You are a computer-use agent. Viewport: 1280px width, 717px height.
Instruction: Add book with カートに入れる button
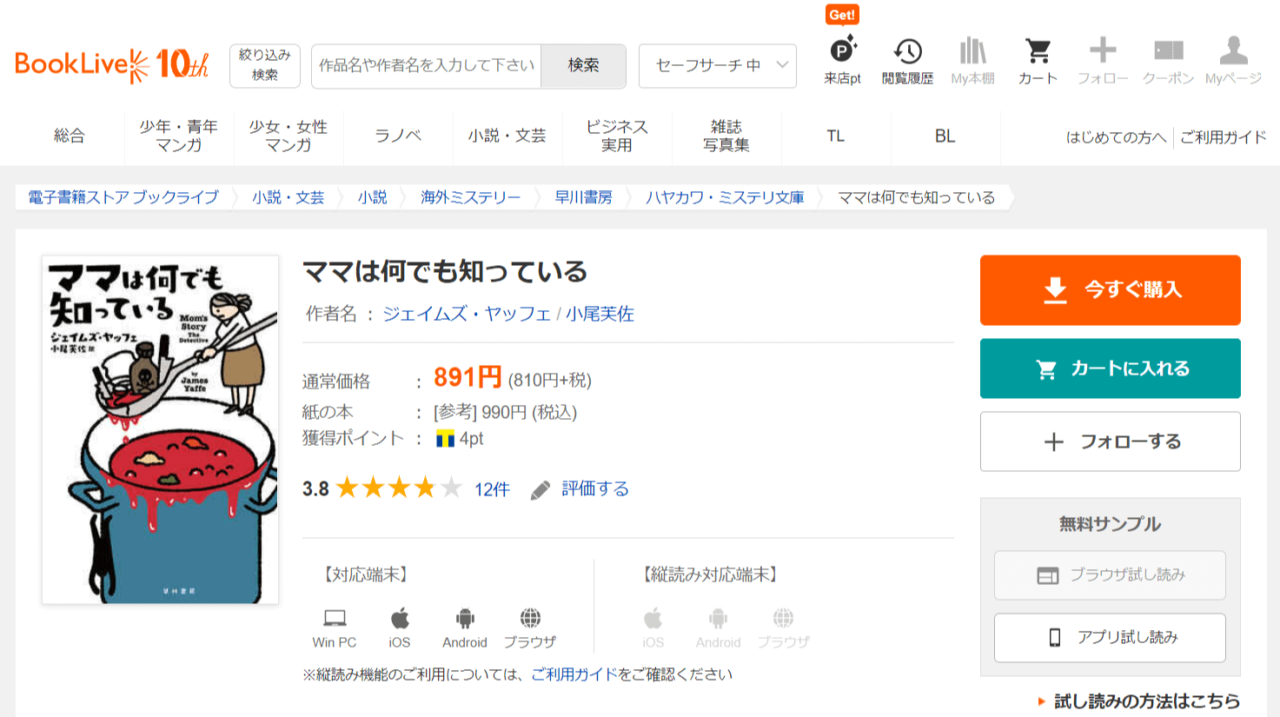1110,368
